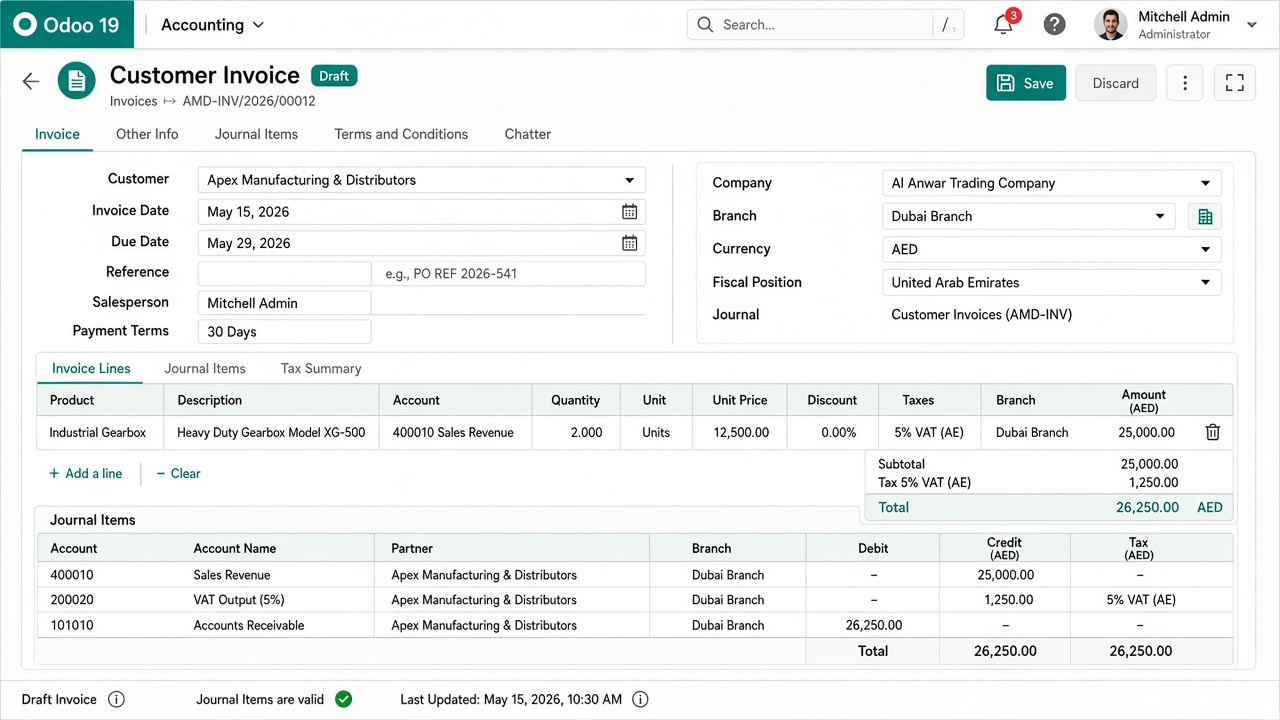This screenshot has width=1280, height=720.
Task: Click the VAT Output (5%) account name
Action: [x=239, y=600]
